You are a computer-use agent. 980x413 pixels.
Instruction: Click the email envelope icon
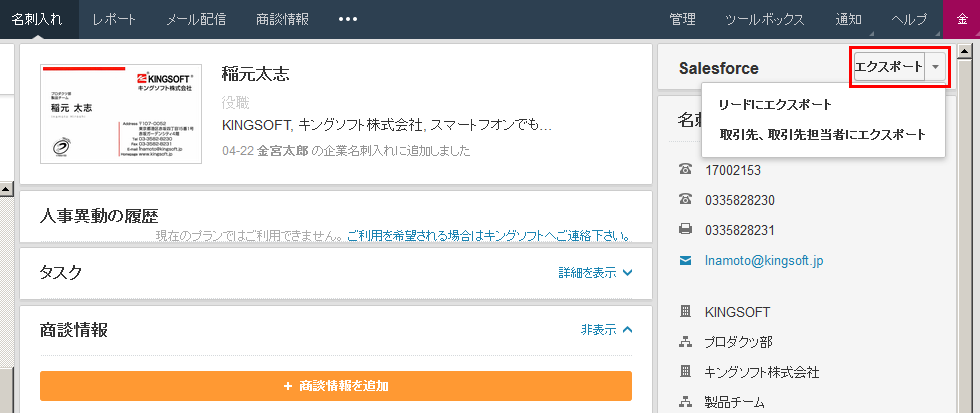[x=686, y=261]
